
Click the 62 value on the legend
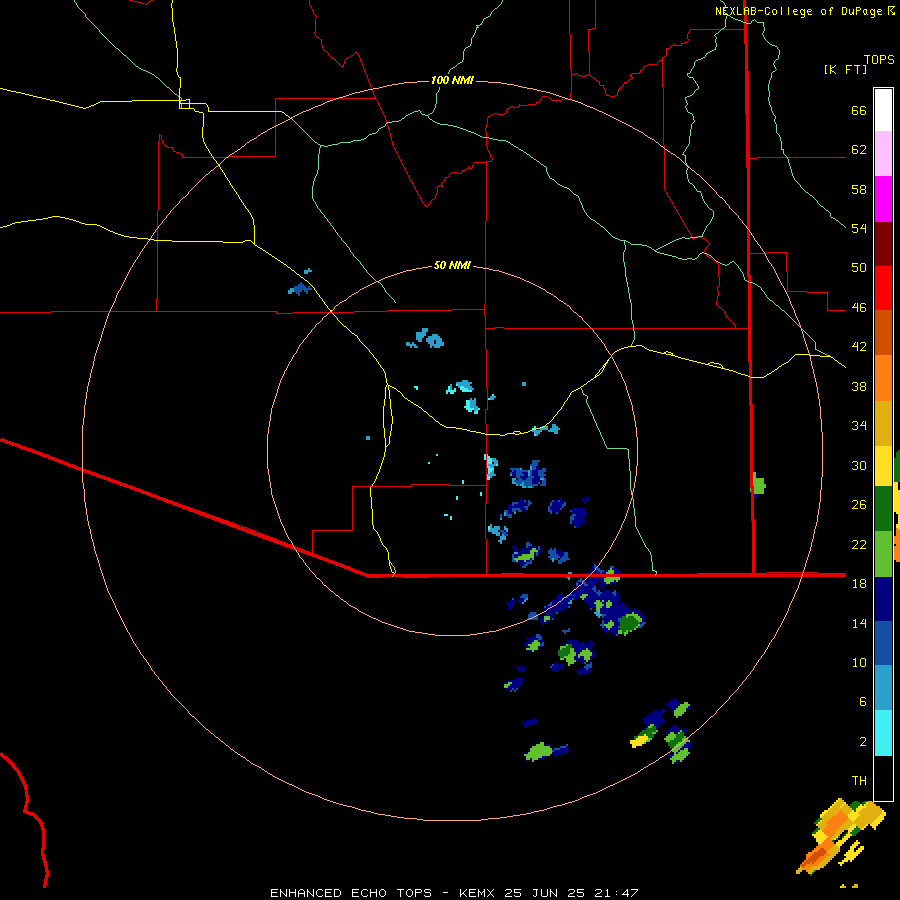point(859,150)
